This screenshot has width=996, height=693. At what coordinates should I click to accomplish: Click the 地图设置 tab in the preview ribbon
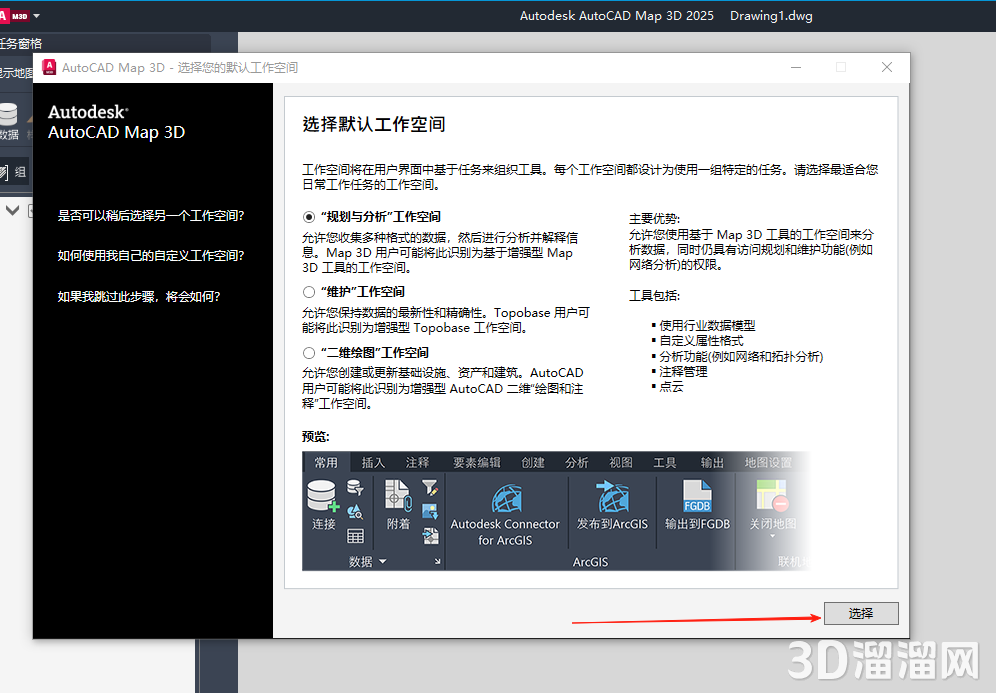(x=768, y=462)
